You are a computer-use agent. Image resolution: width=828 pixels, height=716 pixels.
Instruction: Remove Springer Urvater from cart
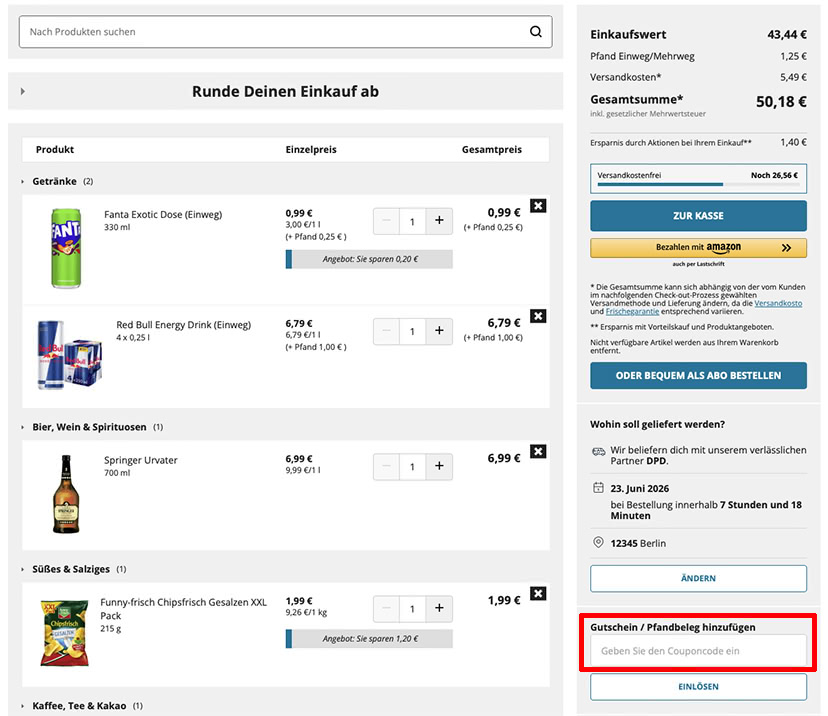[538, 451]
